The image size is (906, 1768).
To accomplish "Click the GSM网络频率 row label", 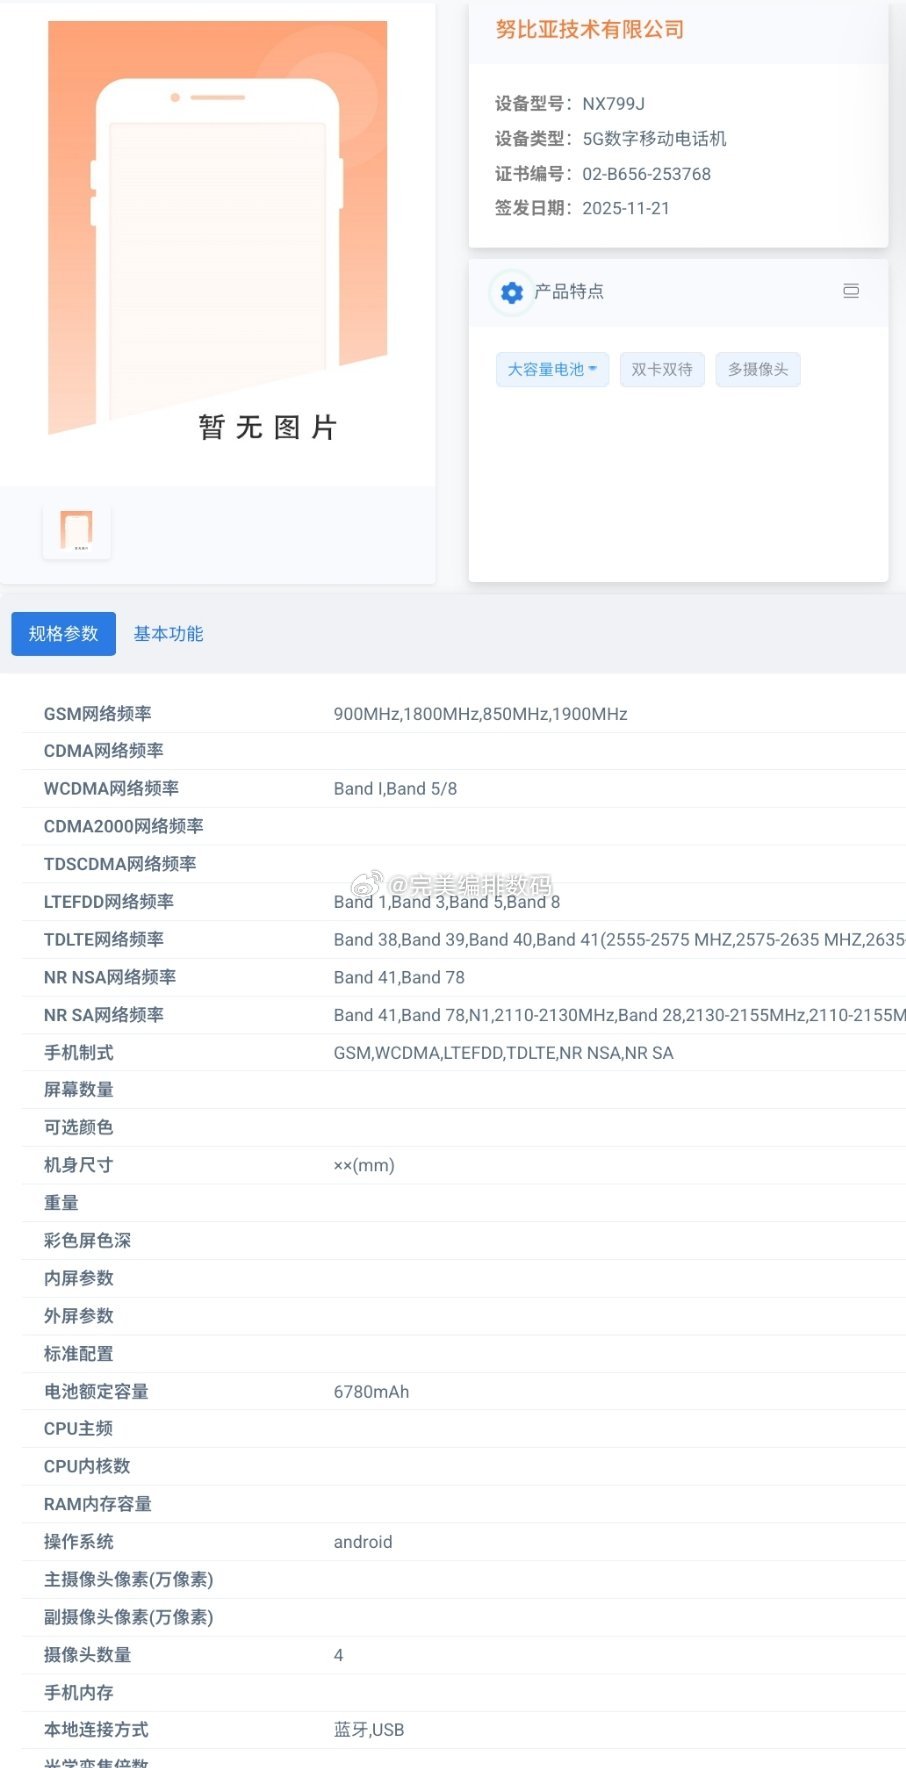I will 98,714.
